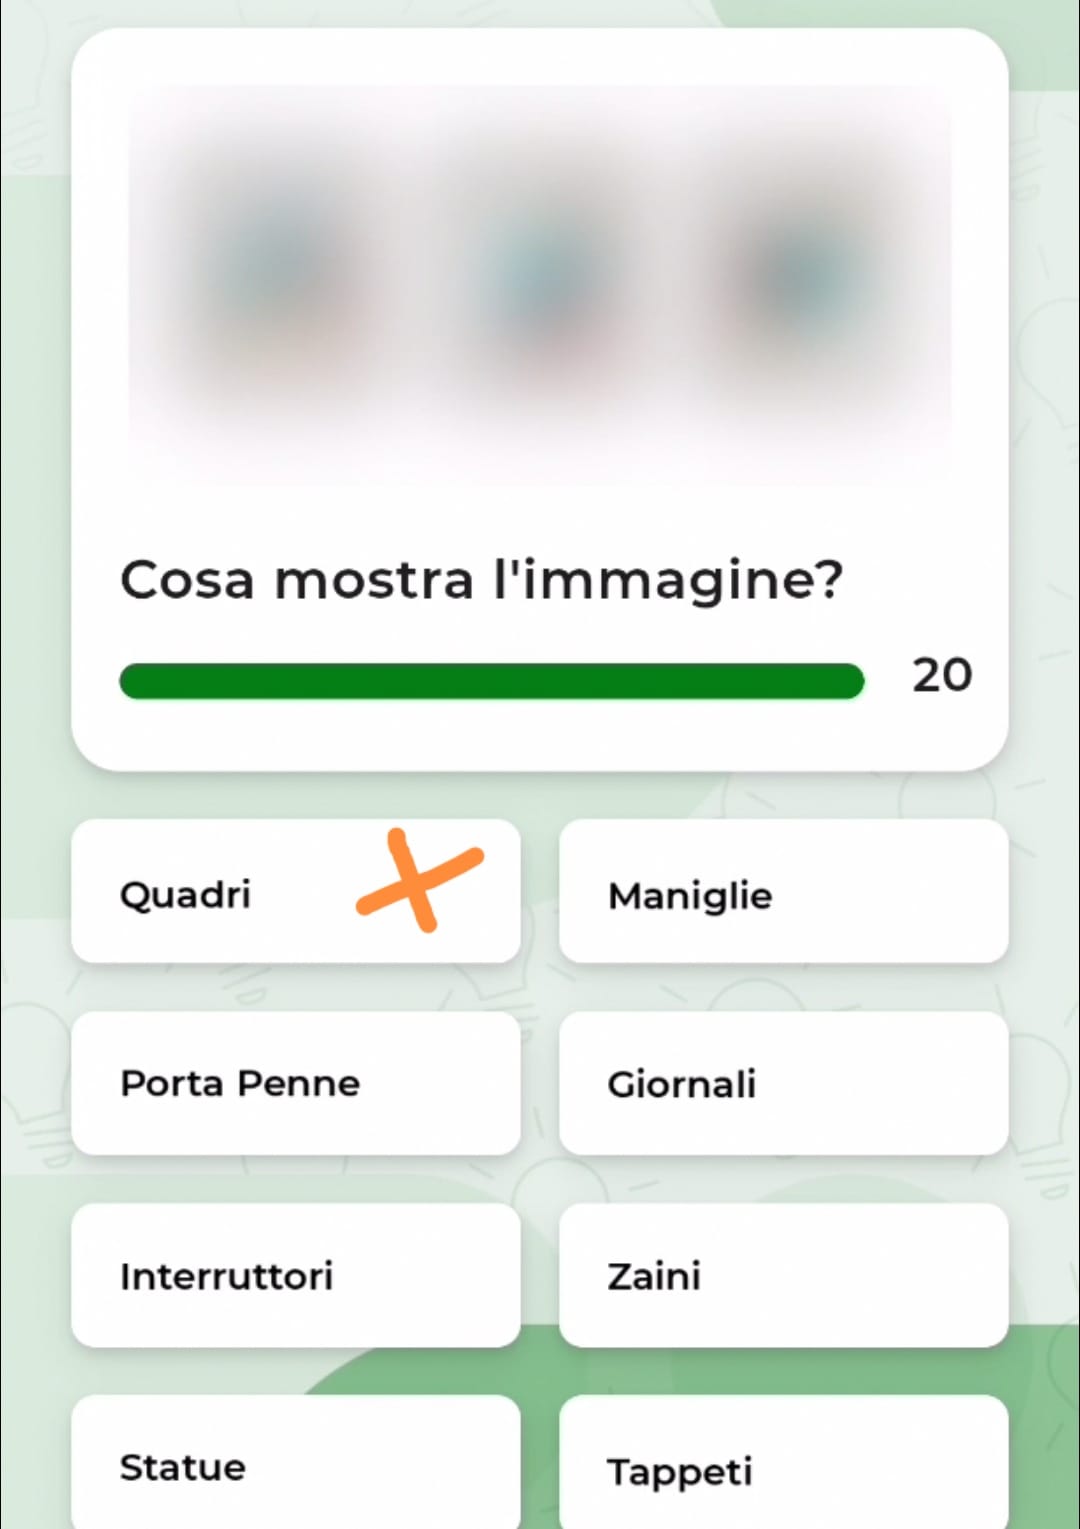Click the right end of the green timer bar

tap(850, 681)
